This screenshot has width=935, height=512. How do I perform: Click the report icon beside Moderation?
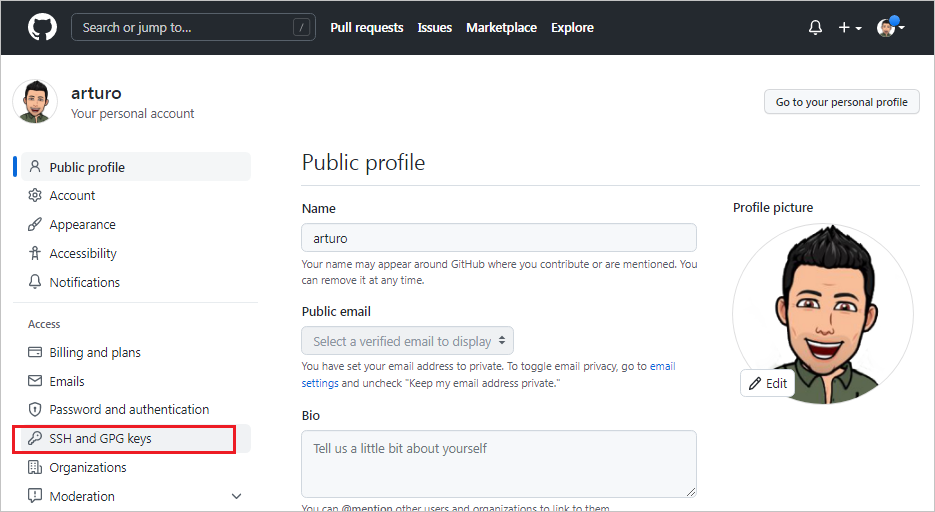click(x=35, y=495)
